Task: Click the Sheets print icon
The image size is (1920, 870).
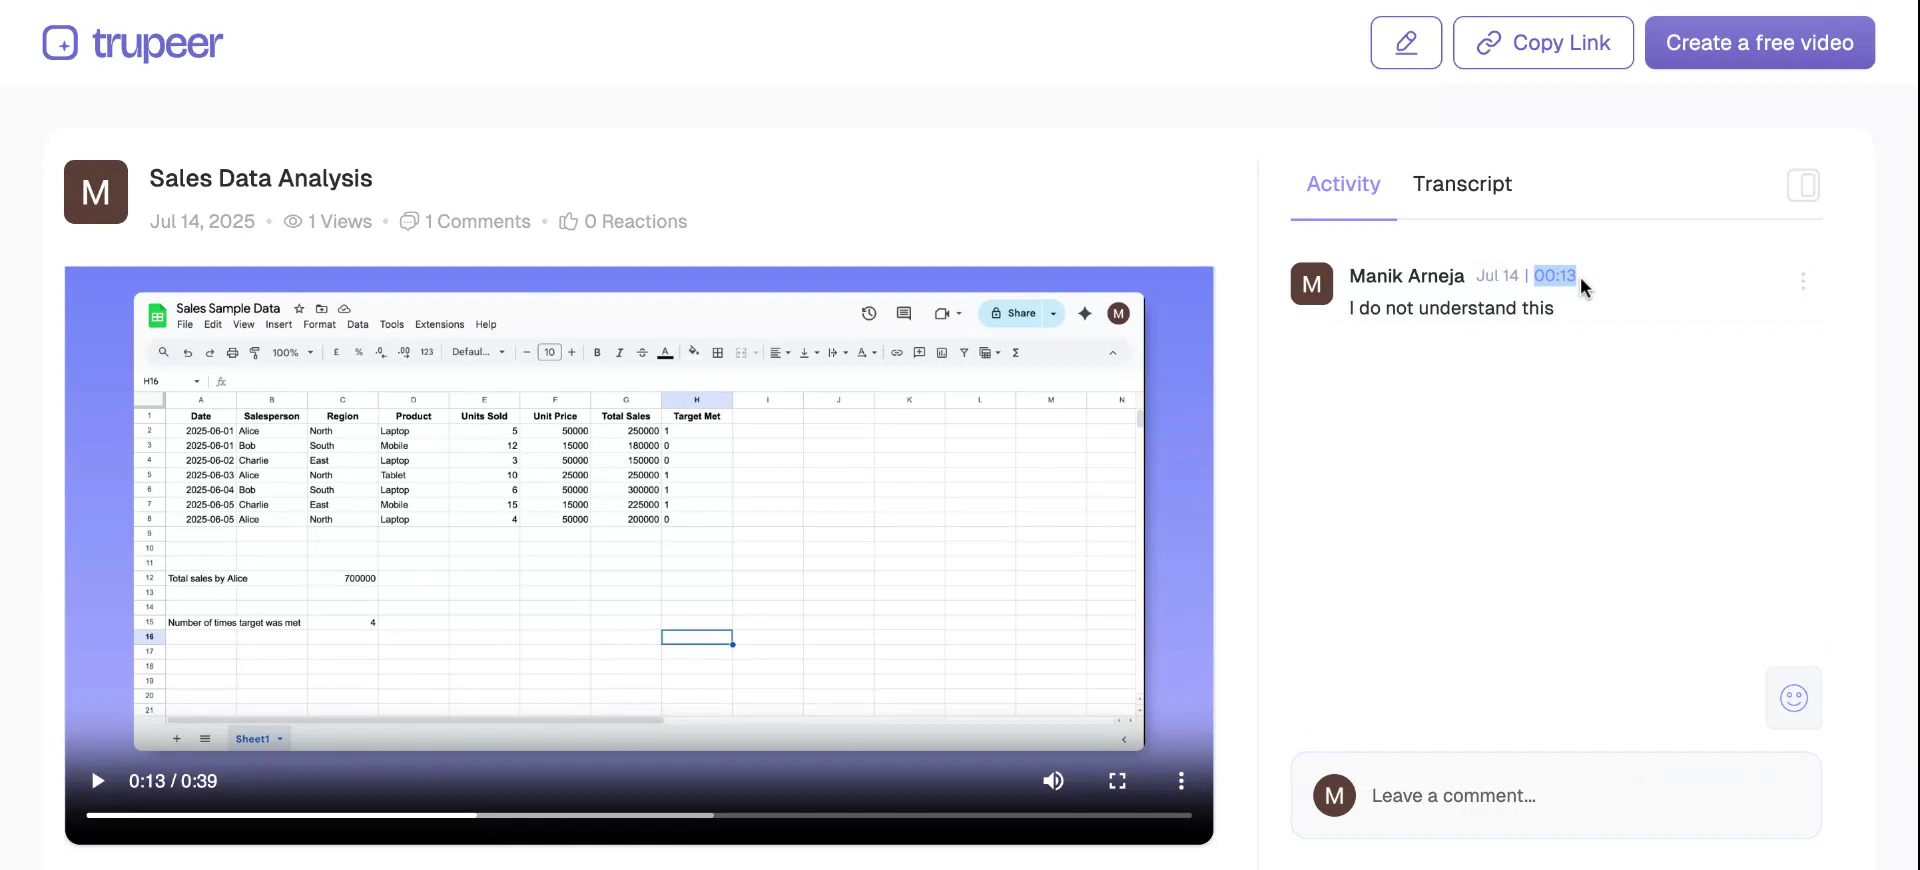Action: [x=232, y=353]
